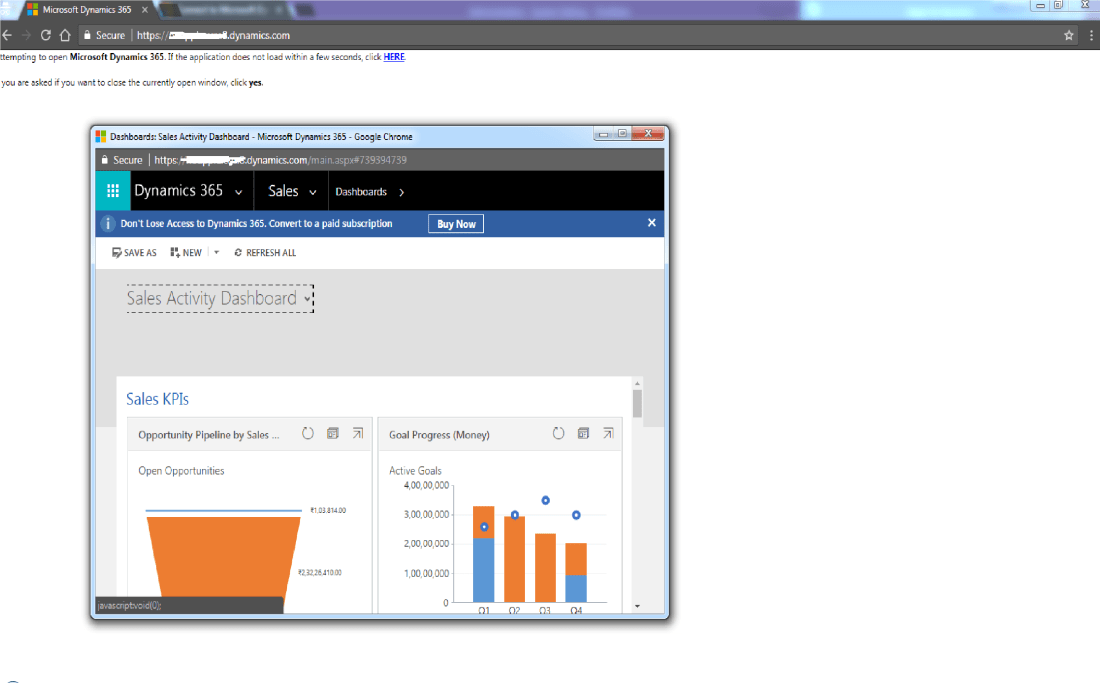Open the Sales area dropdown

(313, 192)
